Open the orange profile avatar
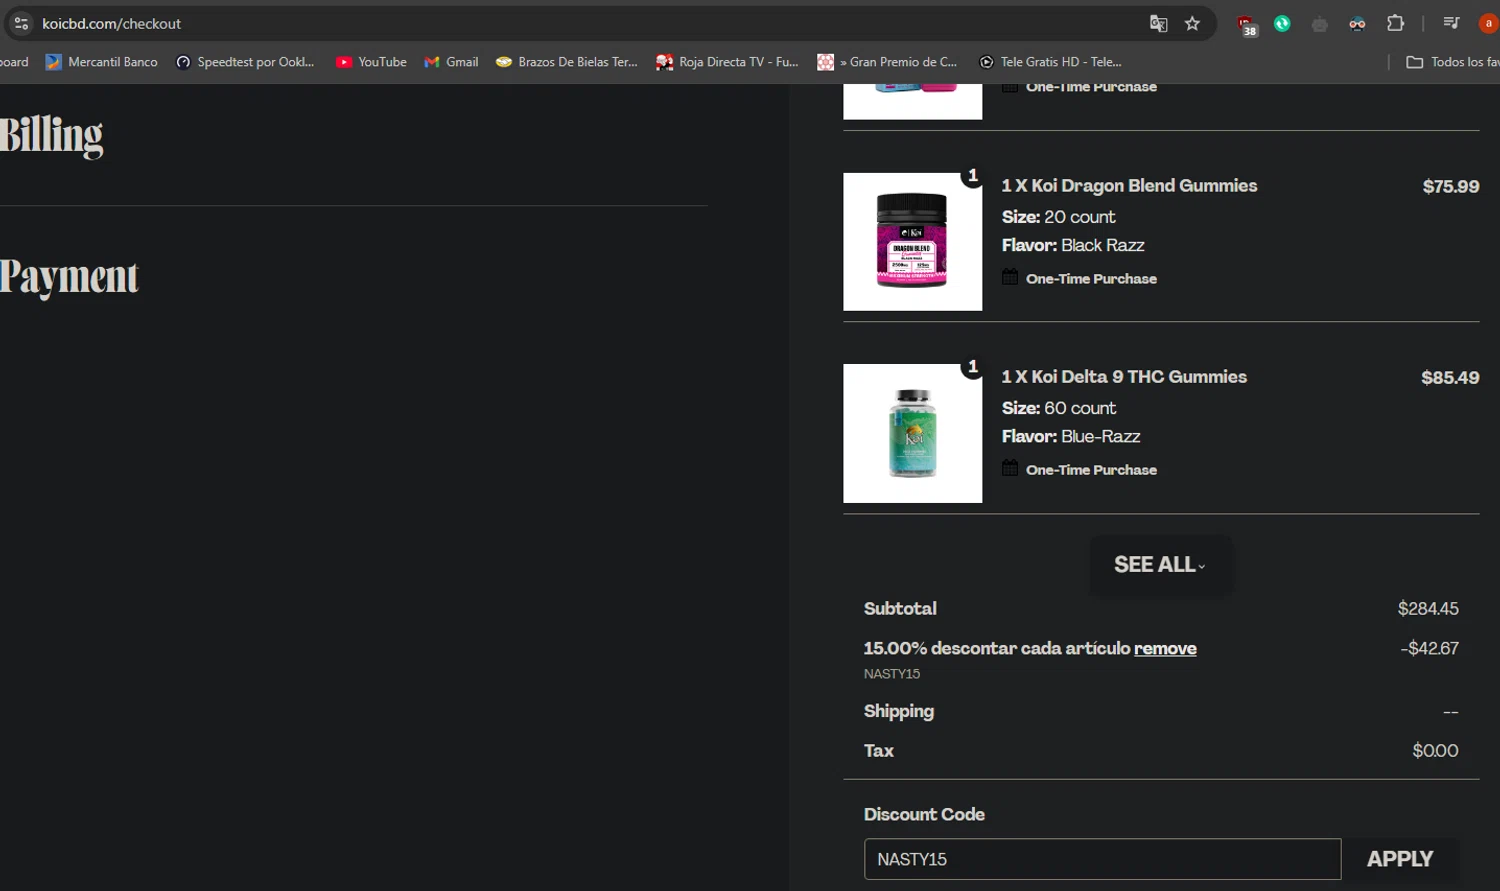 [x=1489, y=23]
